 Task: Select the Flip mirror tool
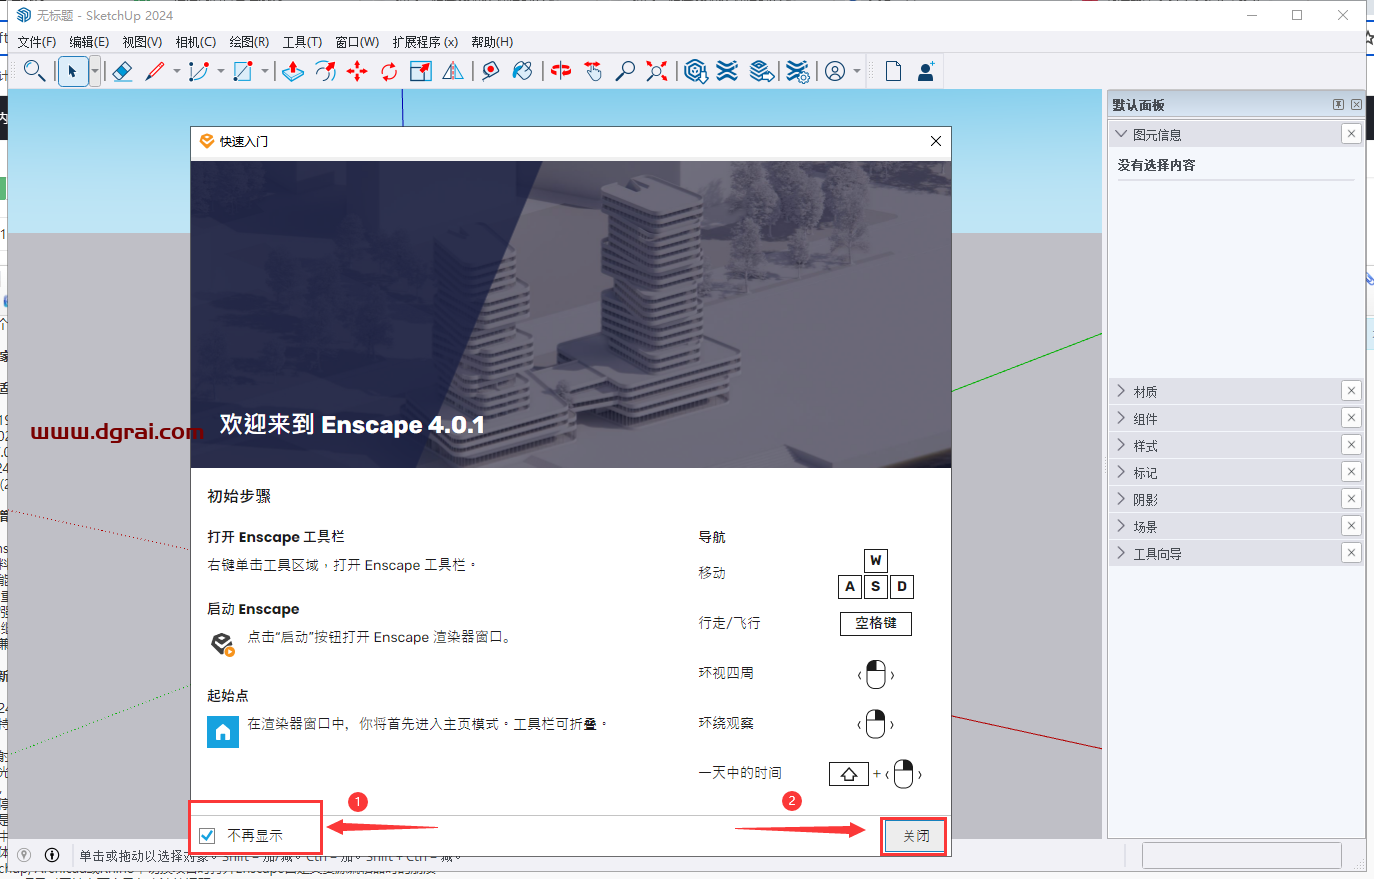coord(453,71)
